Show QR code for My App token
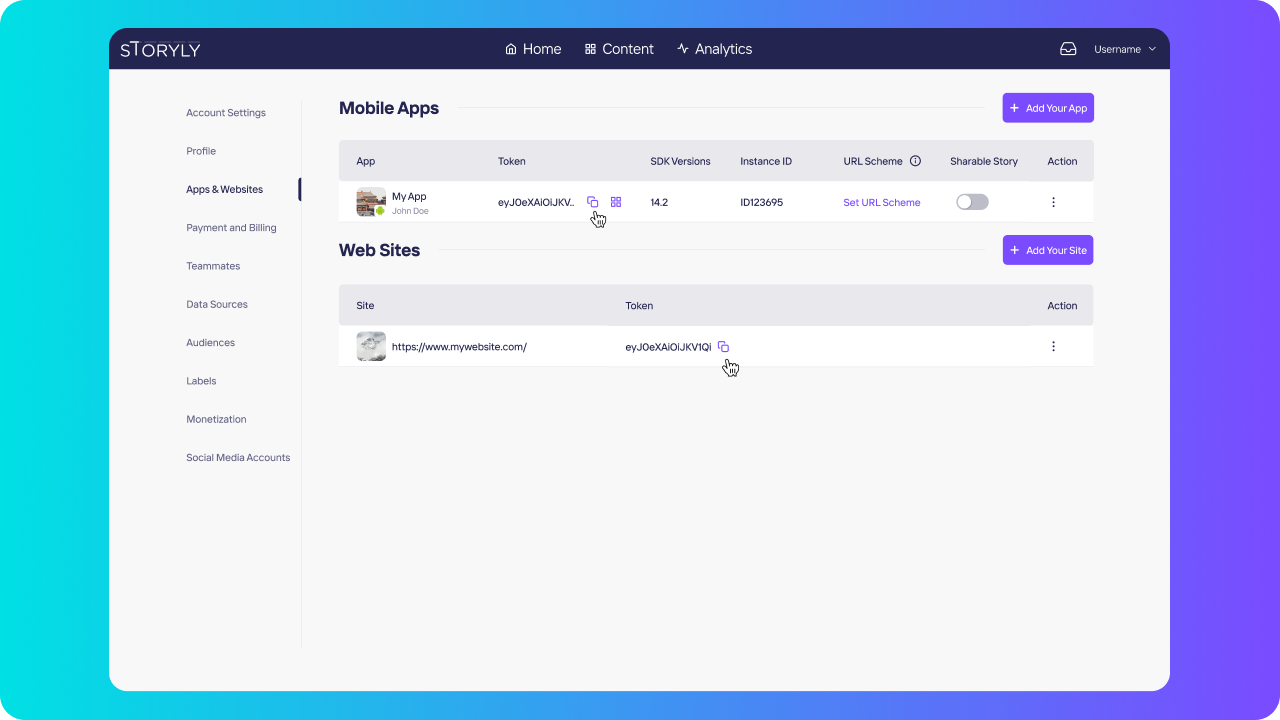Viewport: 1280px width, 720px height. [x=616, y=202]
